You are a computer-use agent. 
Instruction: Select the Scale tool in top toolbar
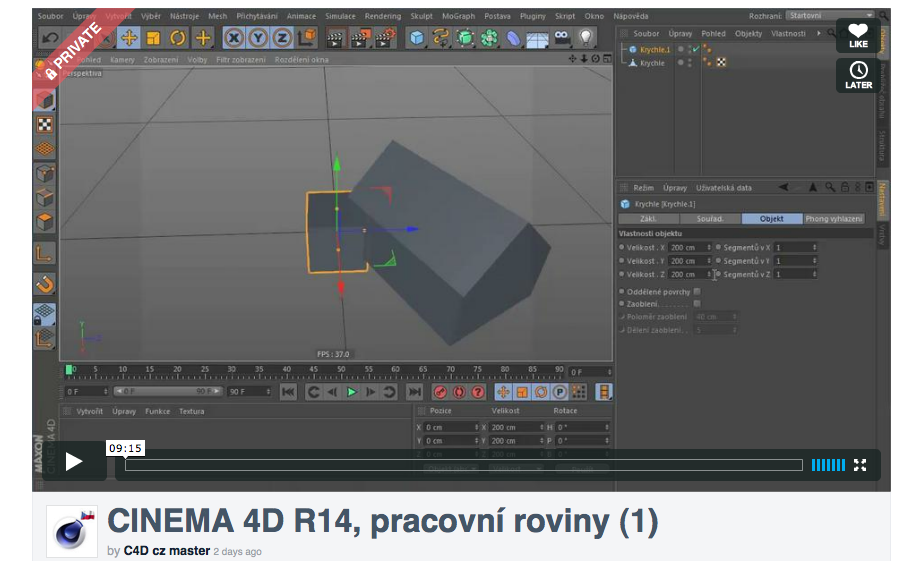click(x=153, y=38)
